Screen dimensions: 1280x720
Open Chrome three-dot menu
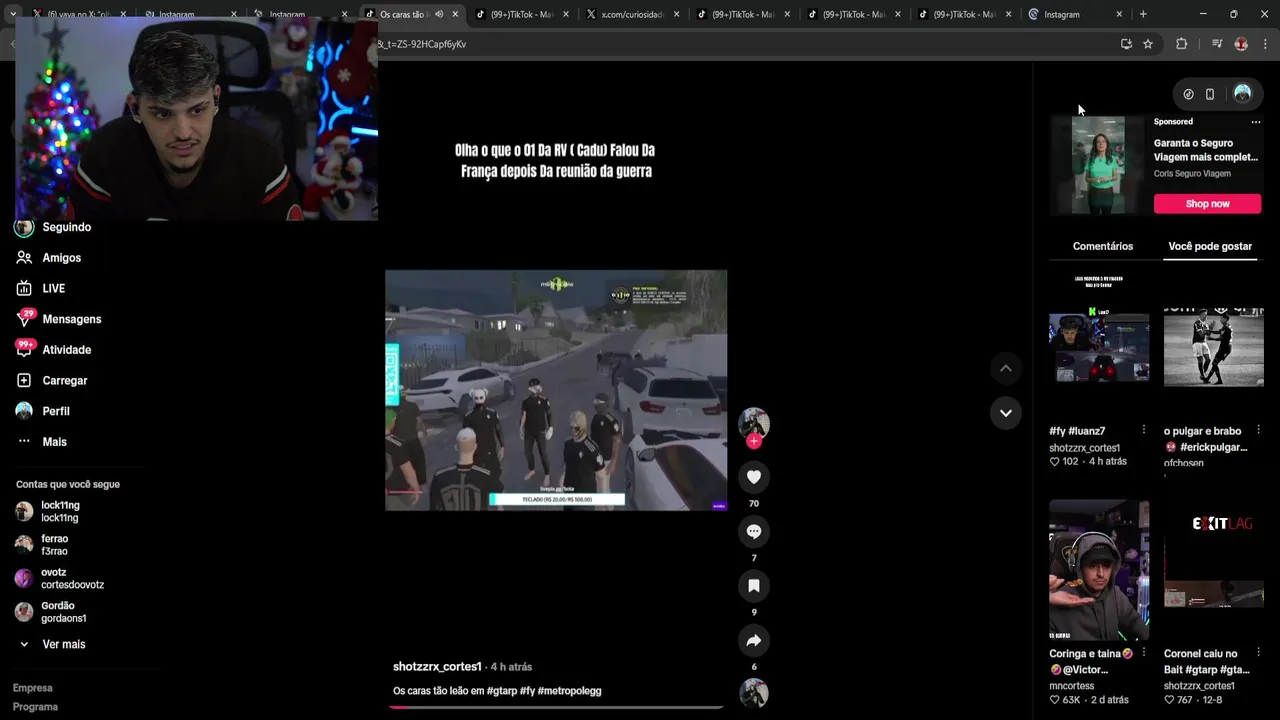click(x=1266, y=44)
